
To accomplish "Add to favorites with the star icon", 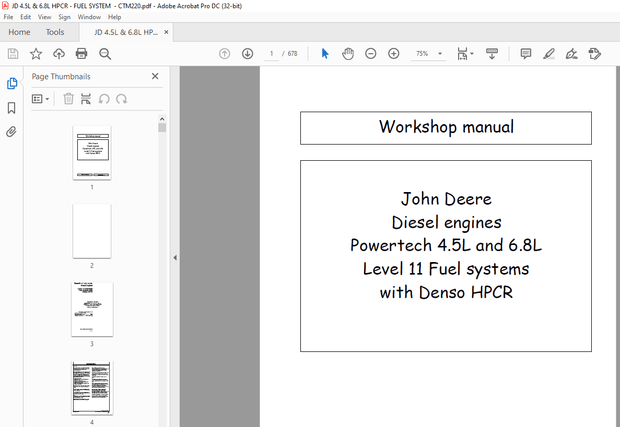I will point(36,53).
